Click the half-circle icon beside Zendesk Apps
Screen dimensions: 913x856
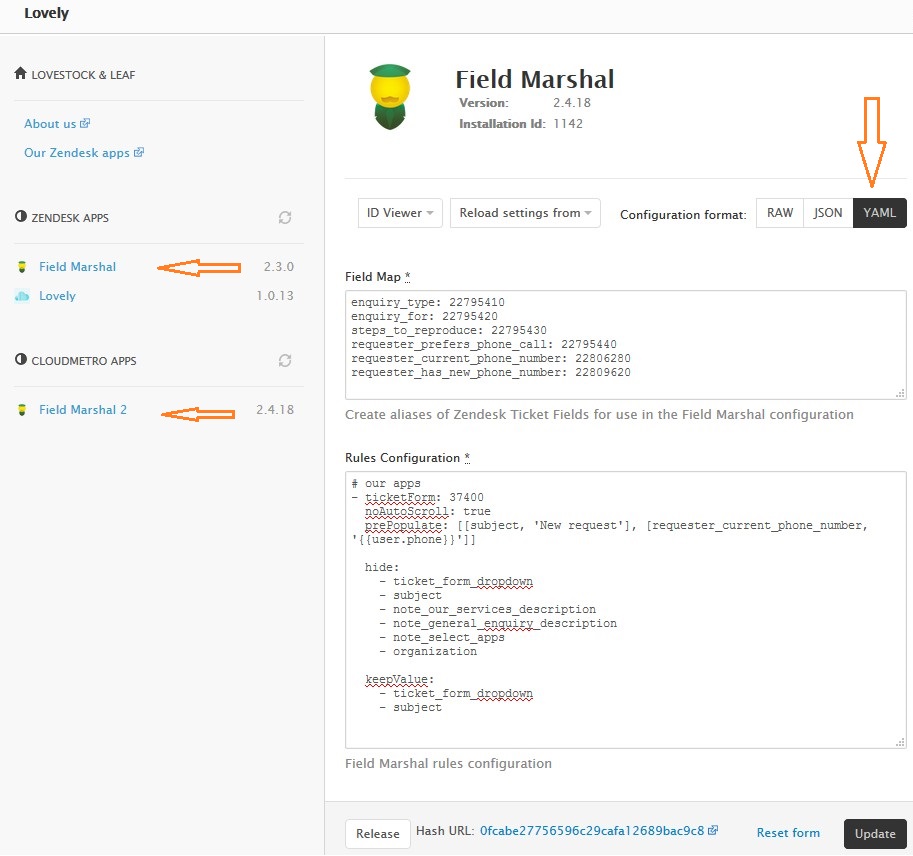coord(21,217)
